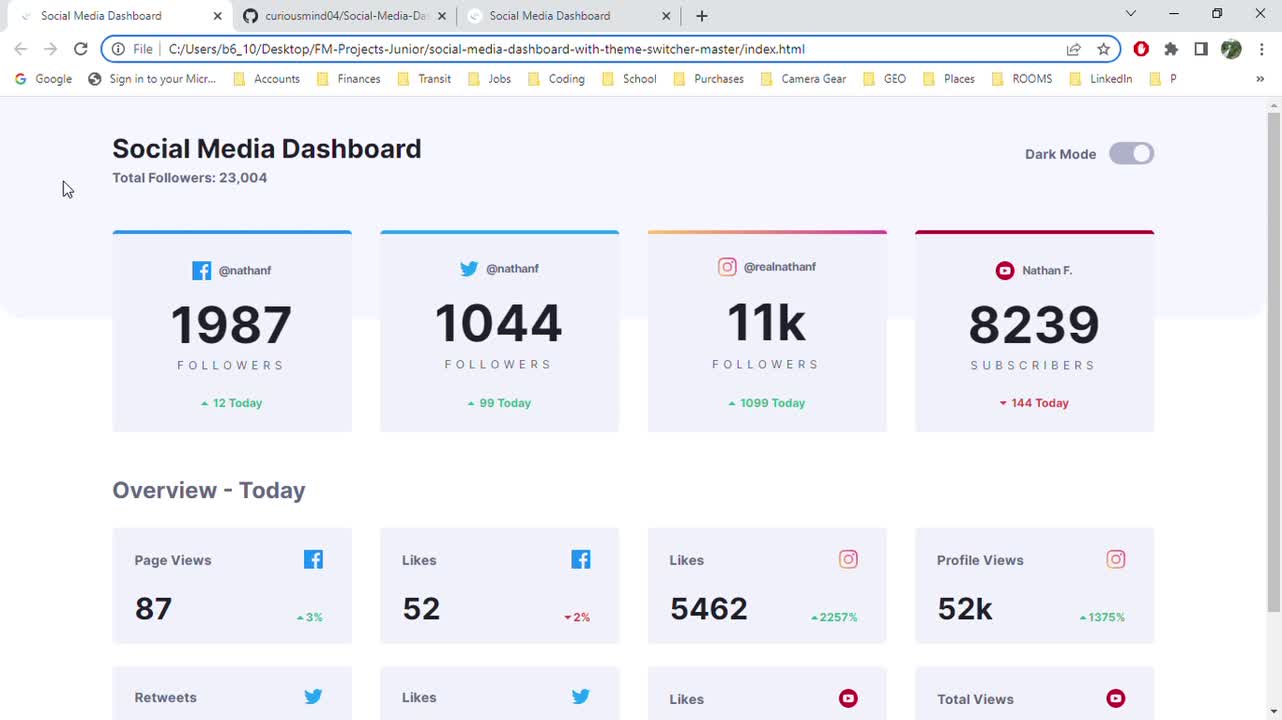Expand the tab search dropdown arrow
This screenshot has width=1282, height=720.
(1131, 14)
